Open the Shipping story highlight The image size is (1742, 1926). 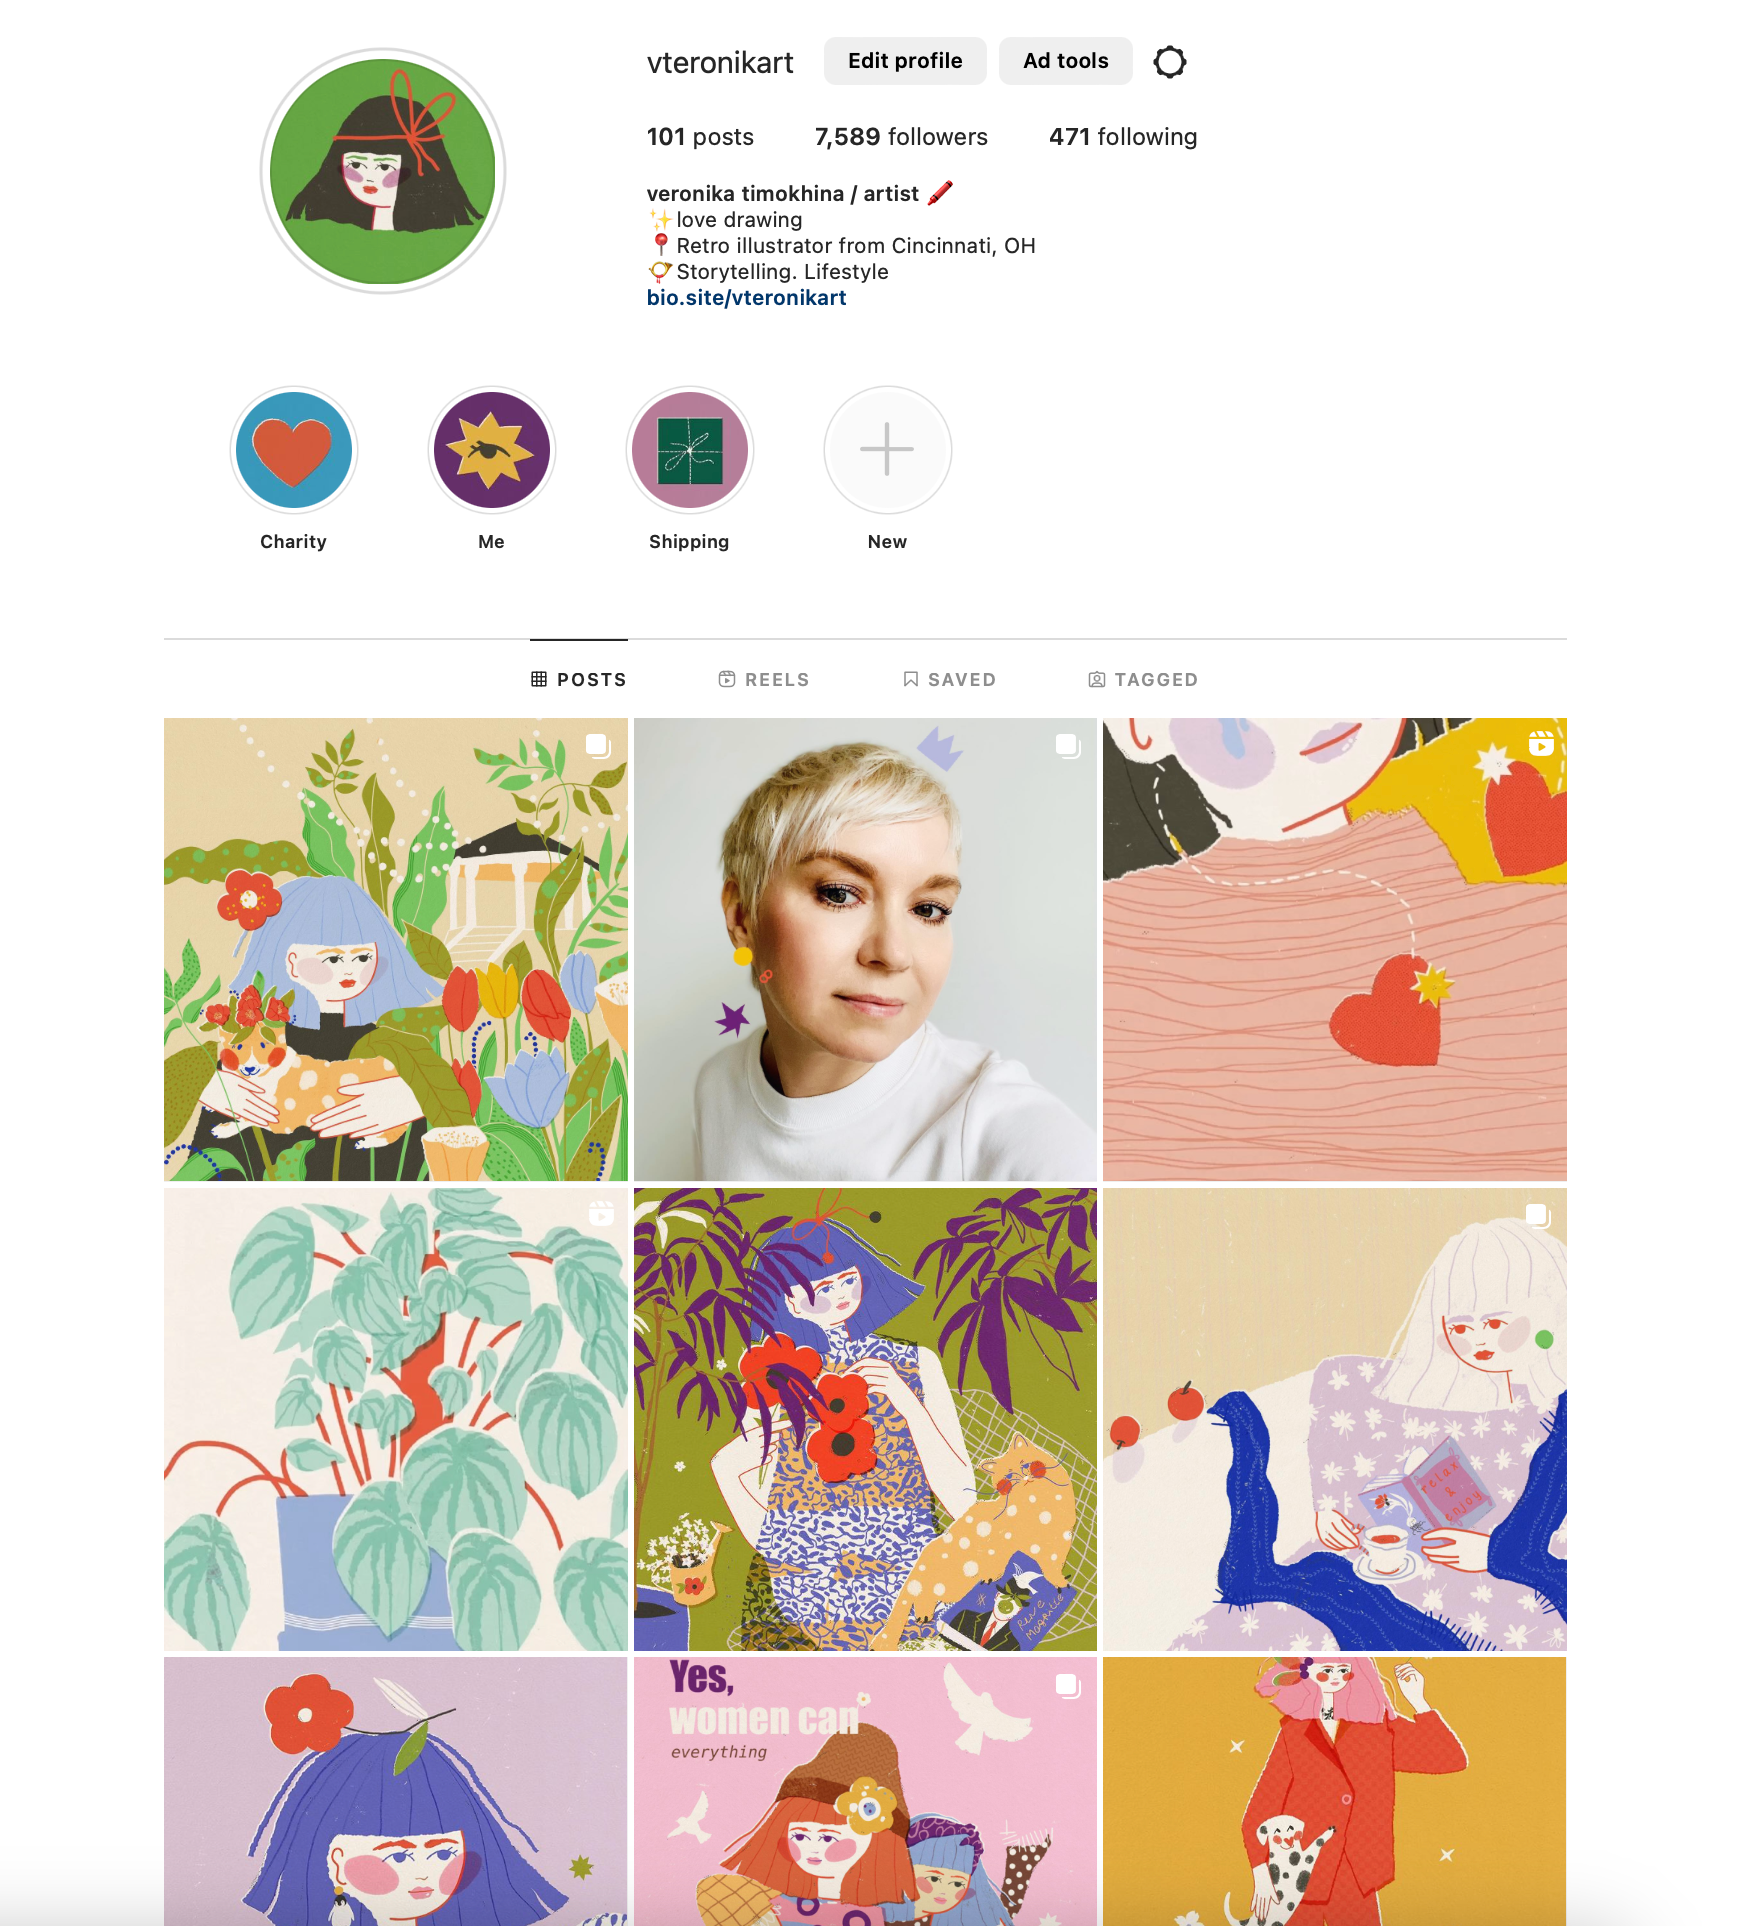[x=689, y=450]
